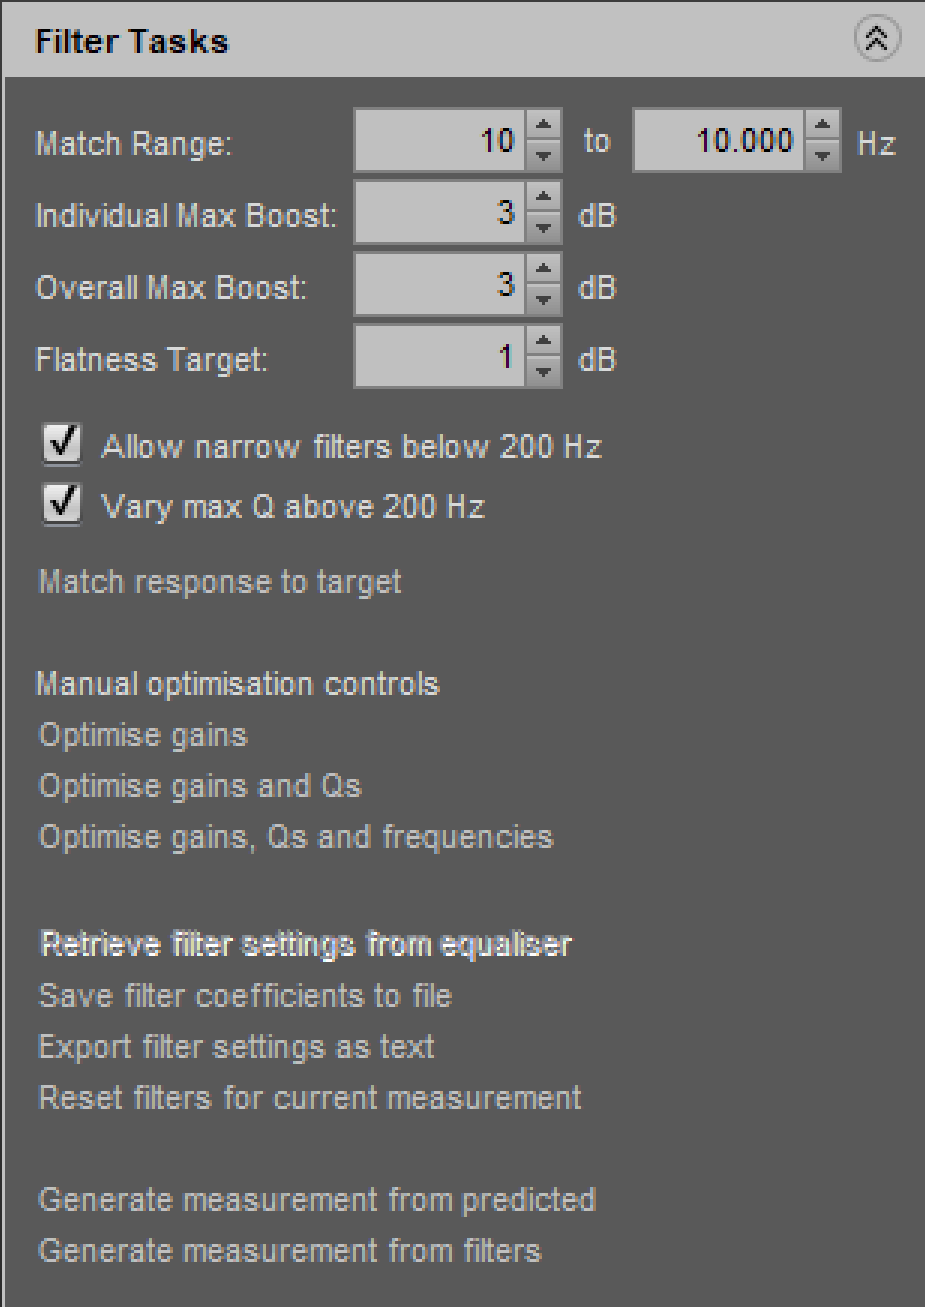The height and width of the screenshot is (1307, 925).
Task: Export filter settings as text
Action: click(236, 1047)
